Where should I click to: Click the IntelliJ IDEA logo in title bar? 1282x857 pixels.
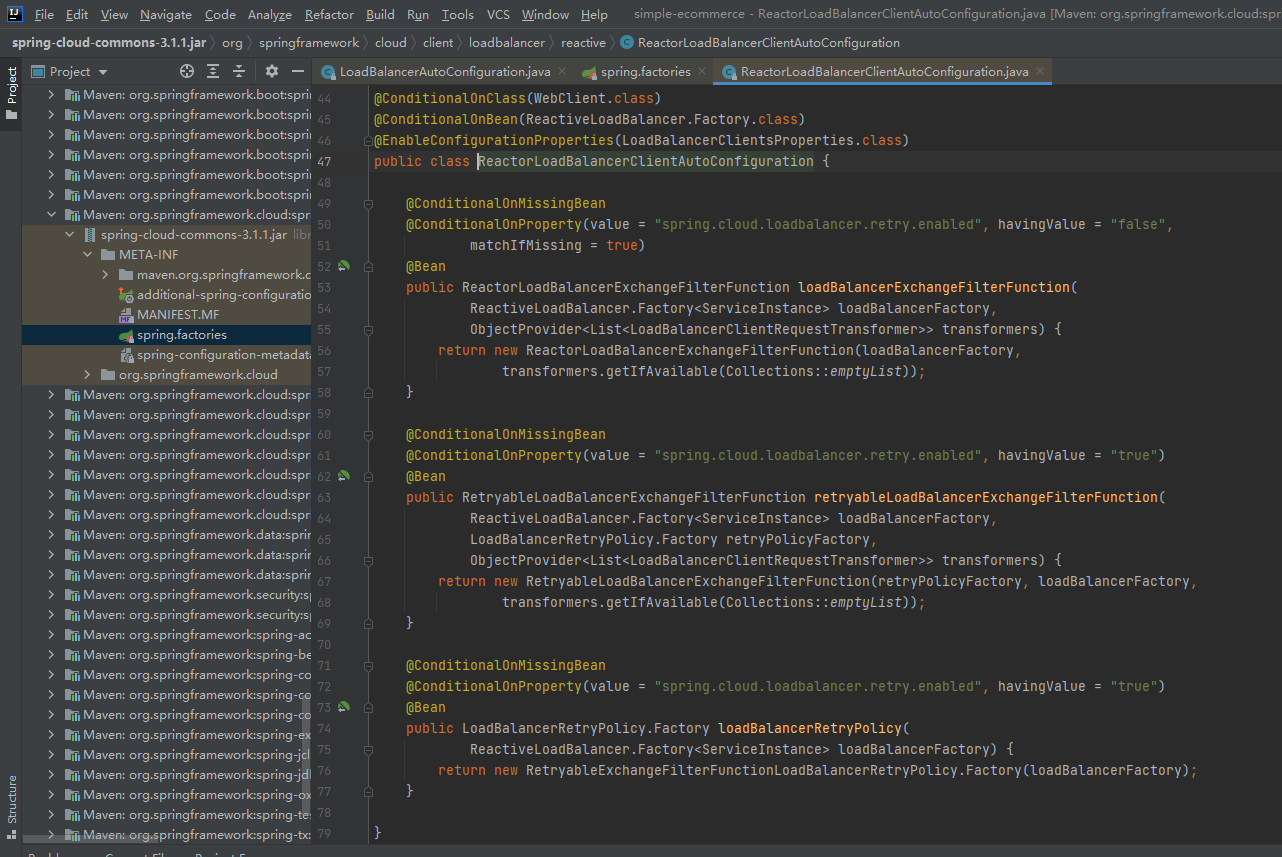click(15, 14)
